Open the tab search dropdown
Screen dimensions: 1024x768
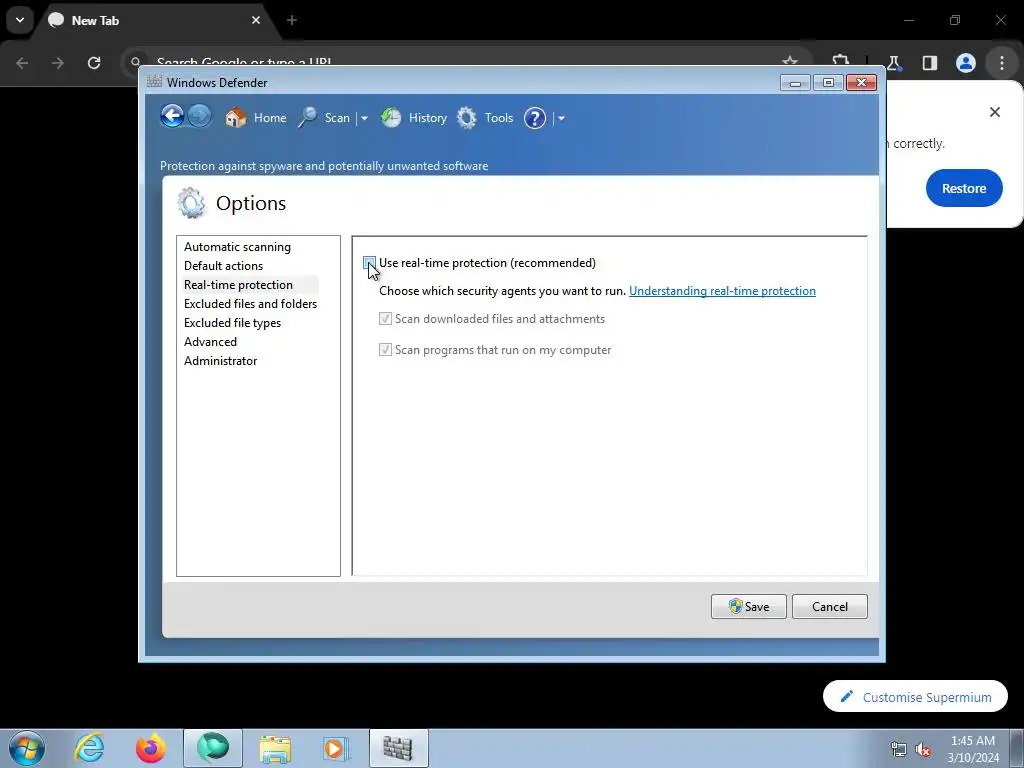point(20,20)
